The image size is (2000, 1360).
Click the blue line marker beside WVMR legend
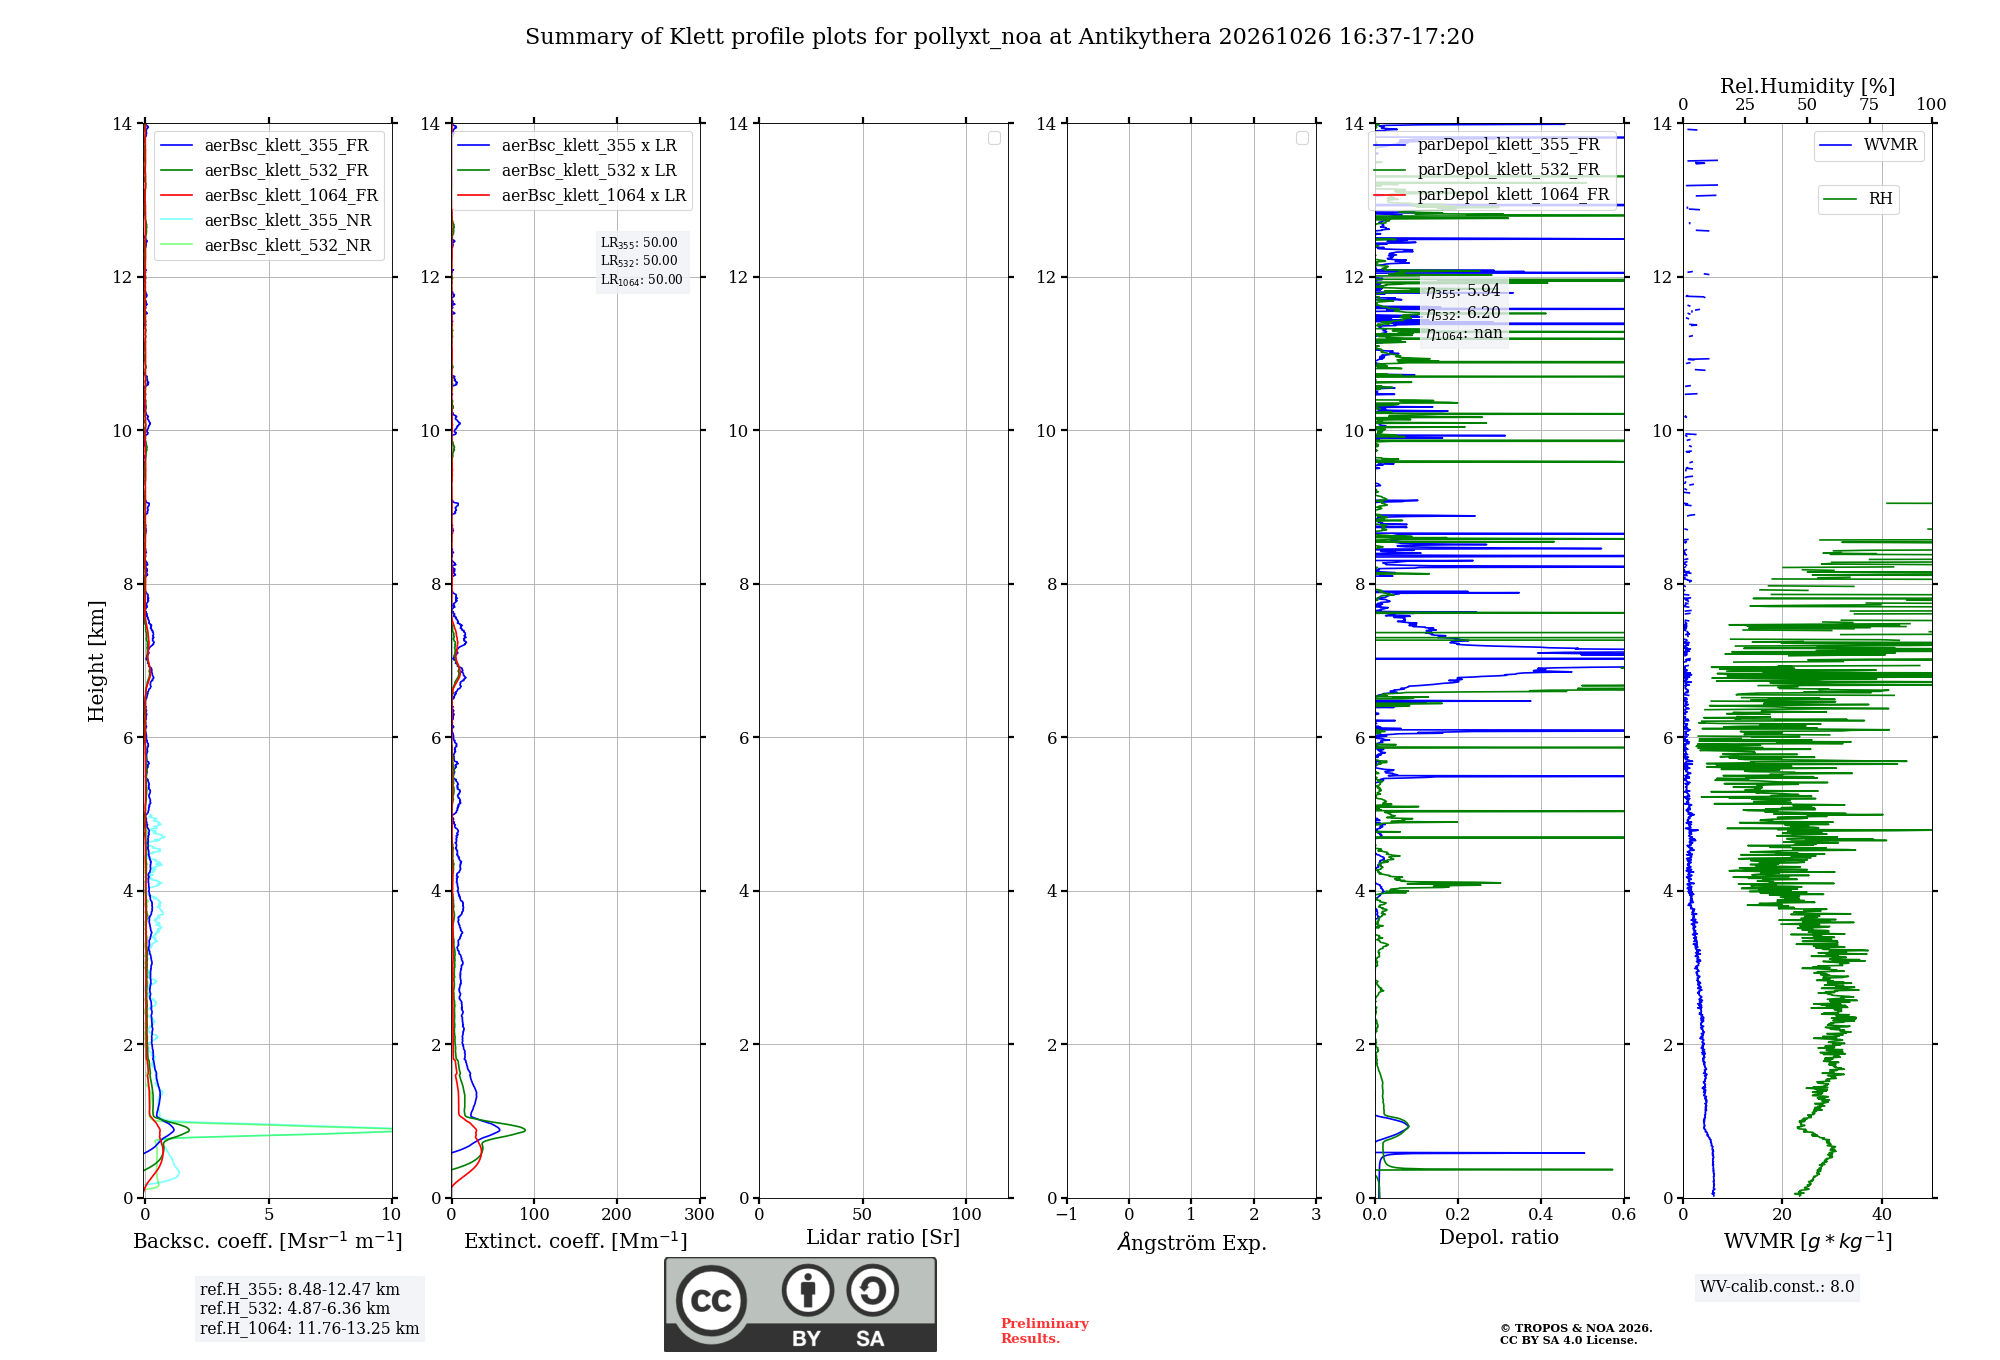coord(1836,146)
